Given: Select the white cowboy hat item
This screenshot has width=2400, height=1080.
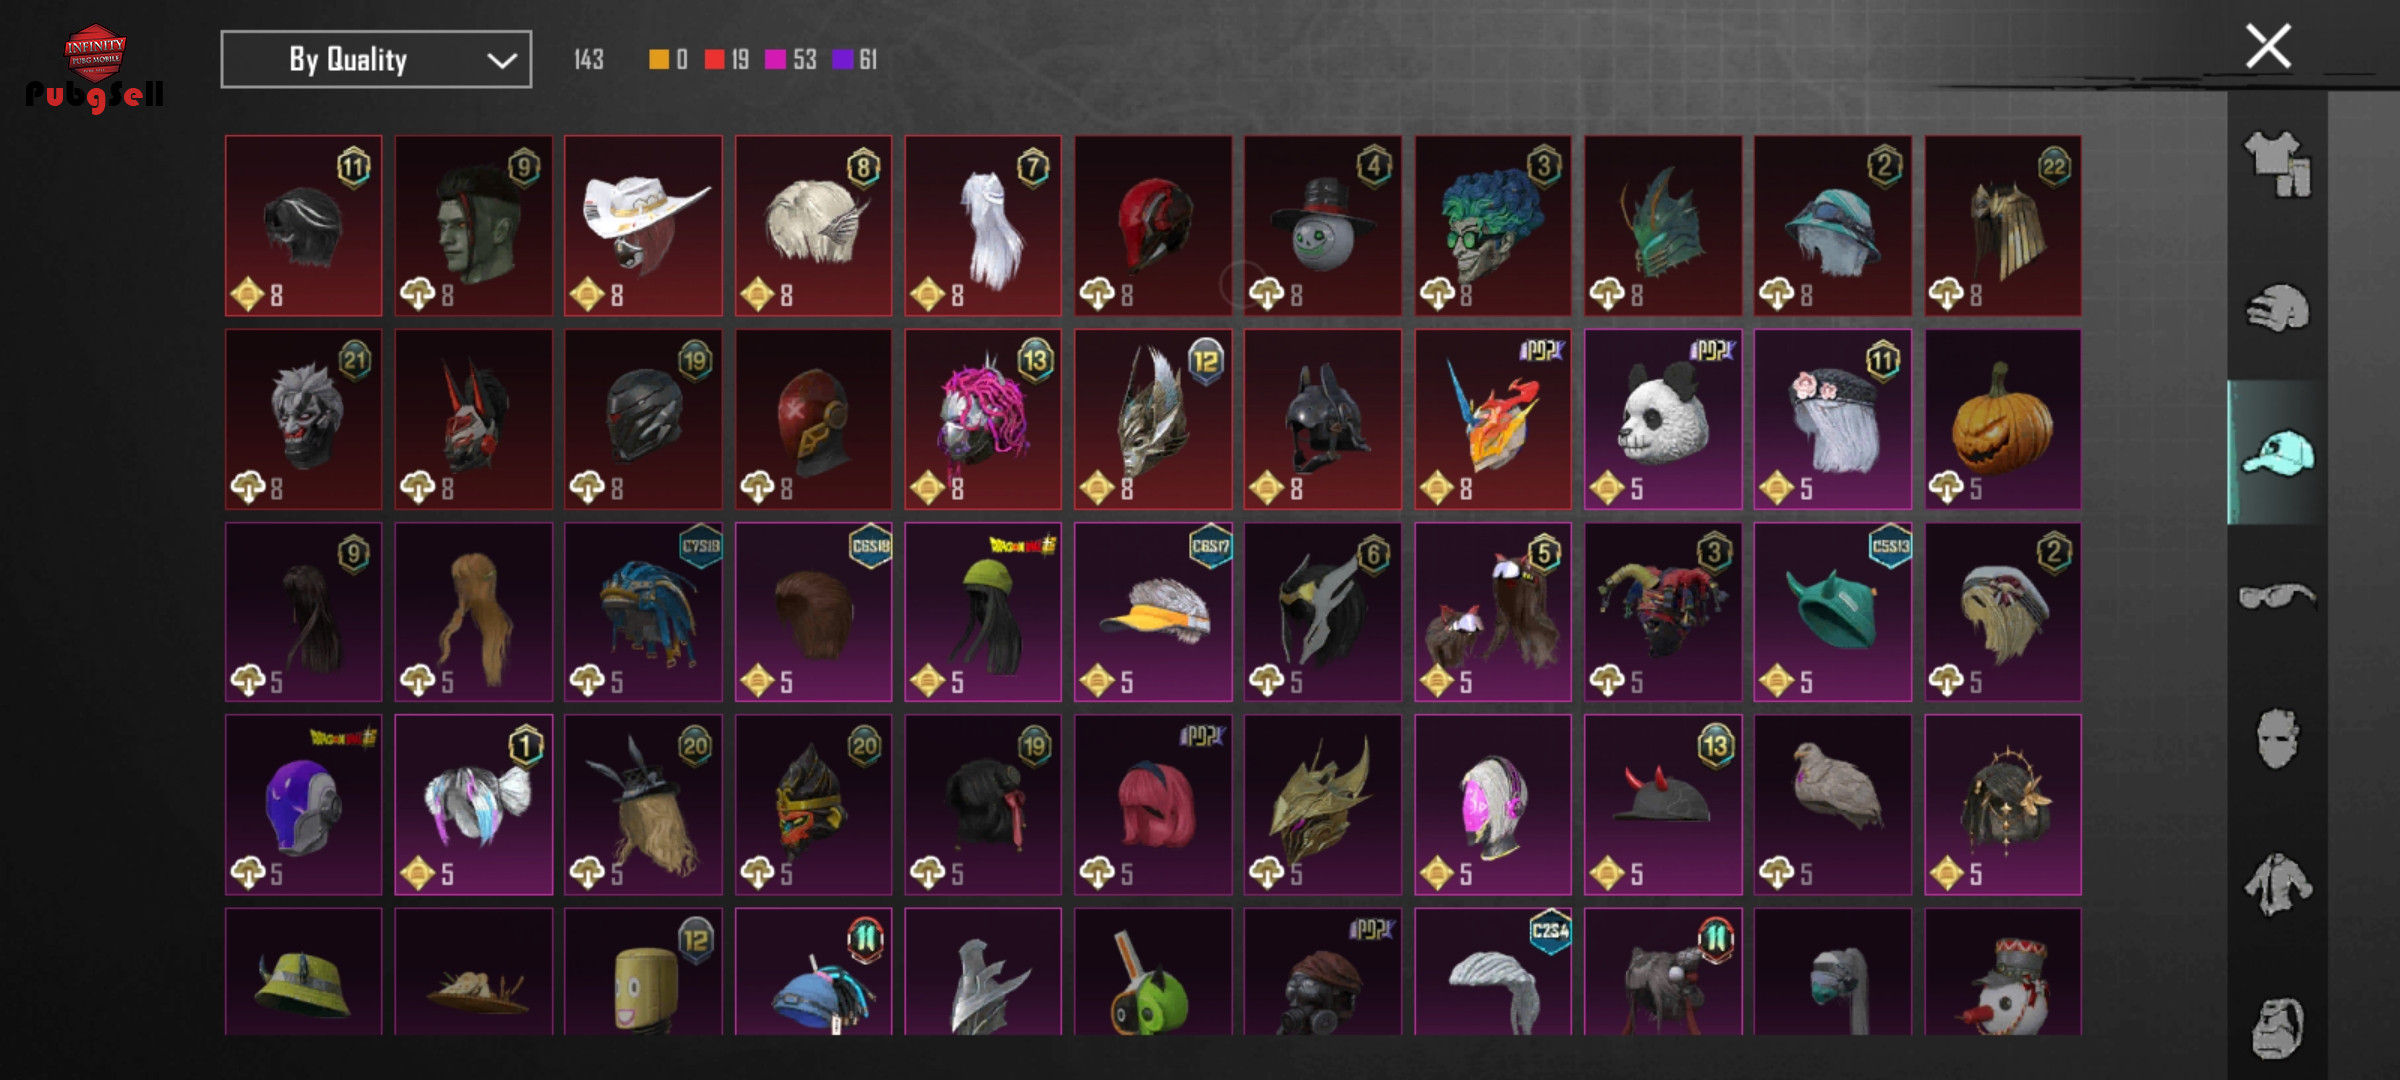Looking at the screenshot, I should coord(643,226).
